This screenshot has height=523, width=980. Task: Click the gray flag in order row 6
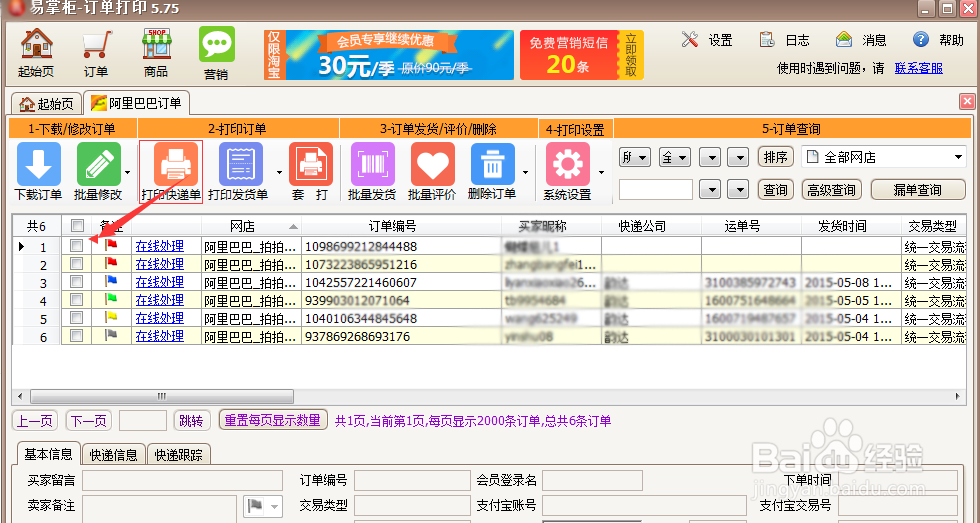(x=111, y=336)
